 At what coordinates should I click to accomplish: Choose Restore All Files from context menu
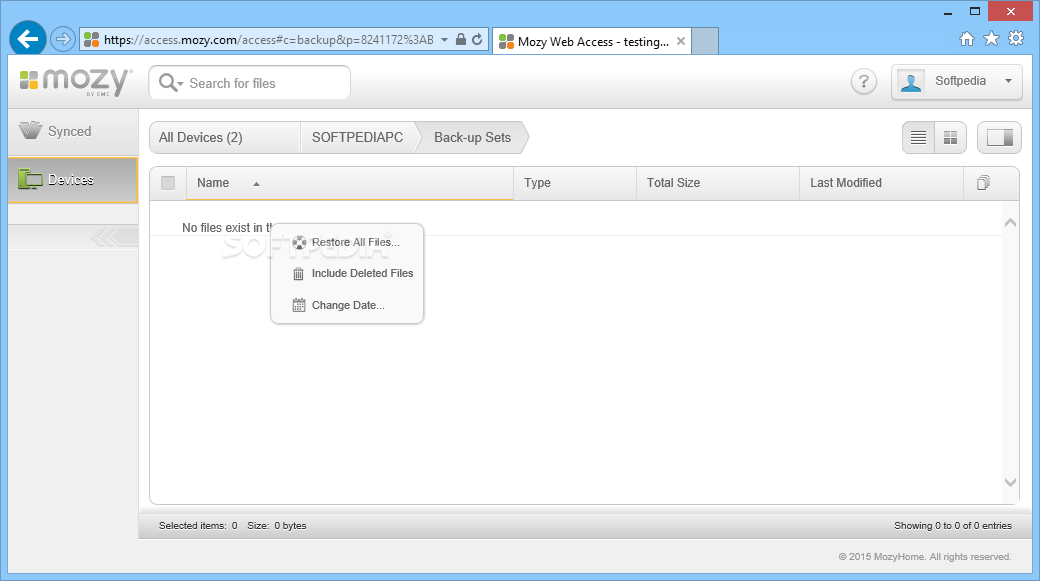pos(347,242)
